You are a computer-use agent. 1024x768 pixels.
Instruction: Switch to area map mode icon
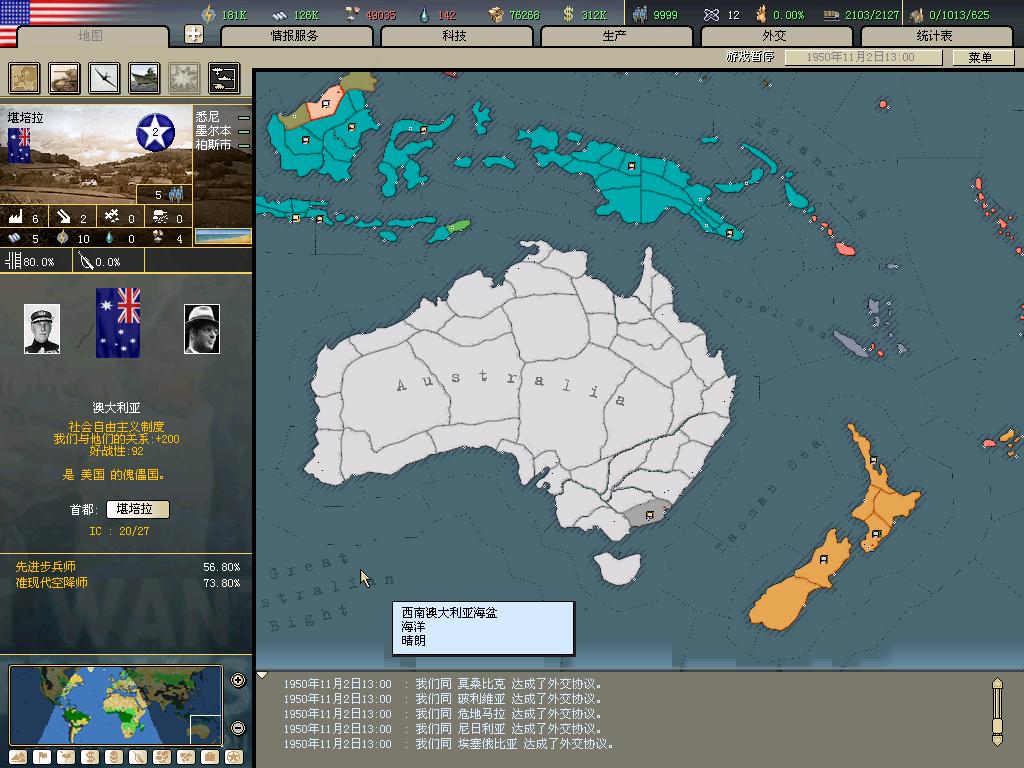click(x=186, y=757)
